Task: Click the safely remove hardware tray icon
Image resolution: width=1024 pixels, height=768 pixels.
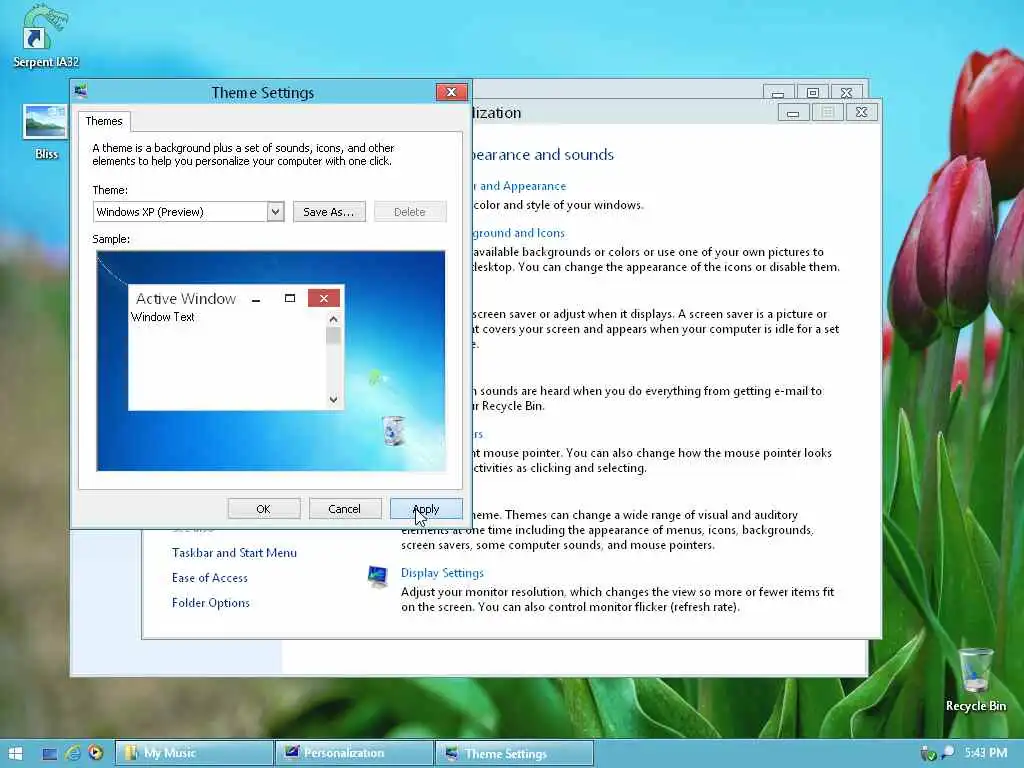Action: tap(927, 754)
